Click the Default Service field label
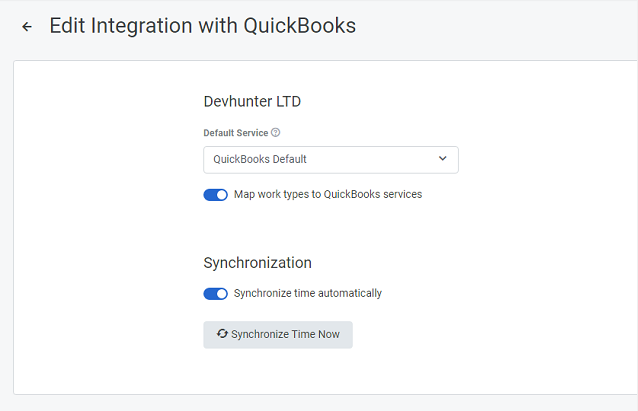 (x=236, y=133)
